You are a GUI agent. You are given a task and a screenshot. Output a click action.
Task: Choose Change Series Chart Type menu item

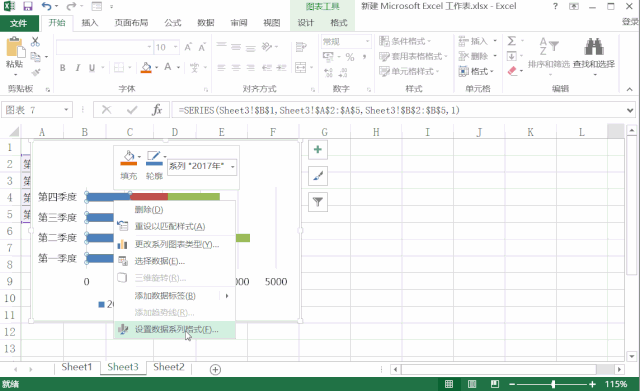(x=175, y=244)
